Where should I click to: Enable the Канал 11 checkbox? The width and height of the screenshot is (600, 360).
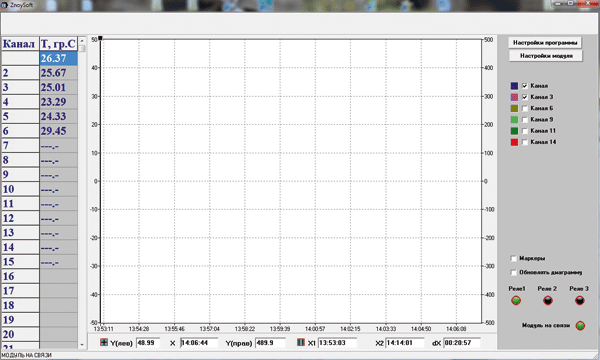pyautogui.click(x=525, y=131)
